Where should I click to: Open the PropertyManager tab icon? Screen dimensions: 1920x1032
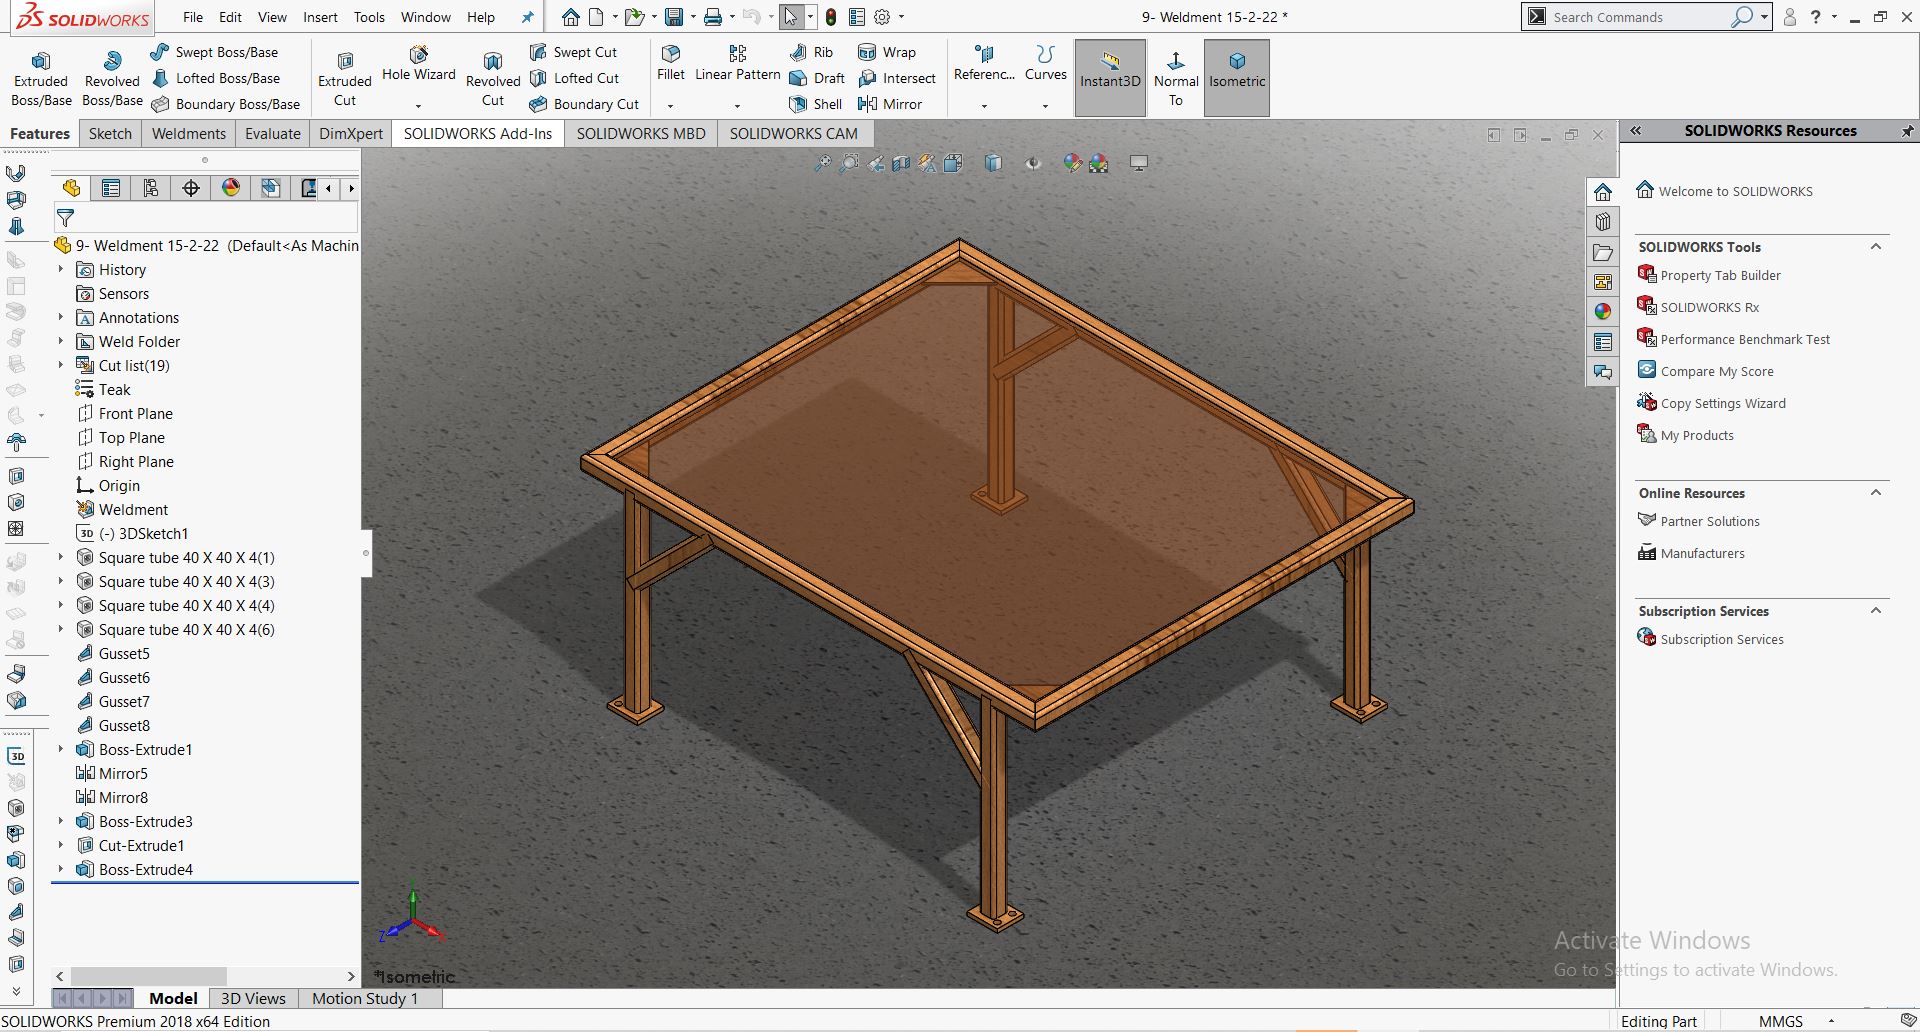pyautogui.click(x=111, y=188)
